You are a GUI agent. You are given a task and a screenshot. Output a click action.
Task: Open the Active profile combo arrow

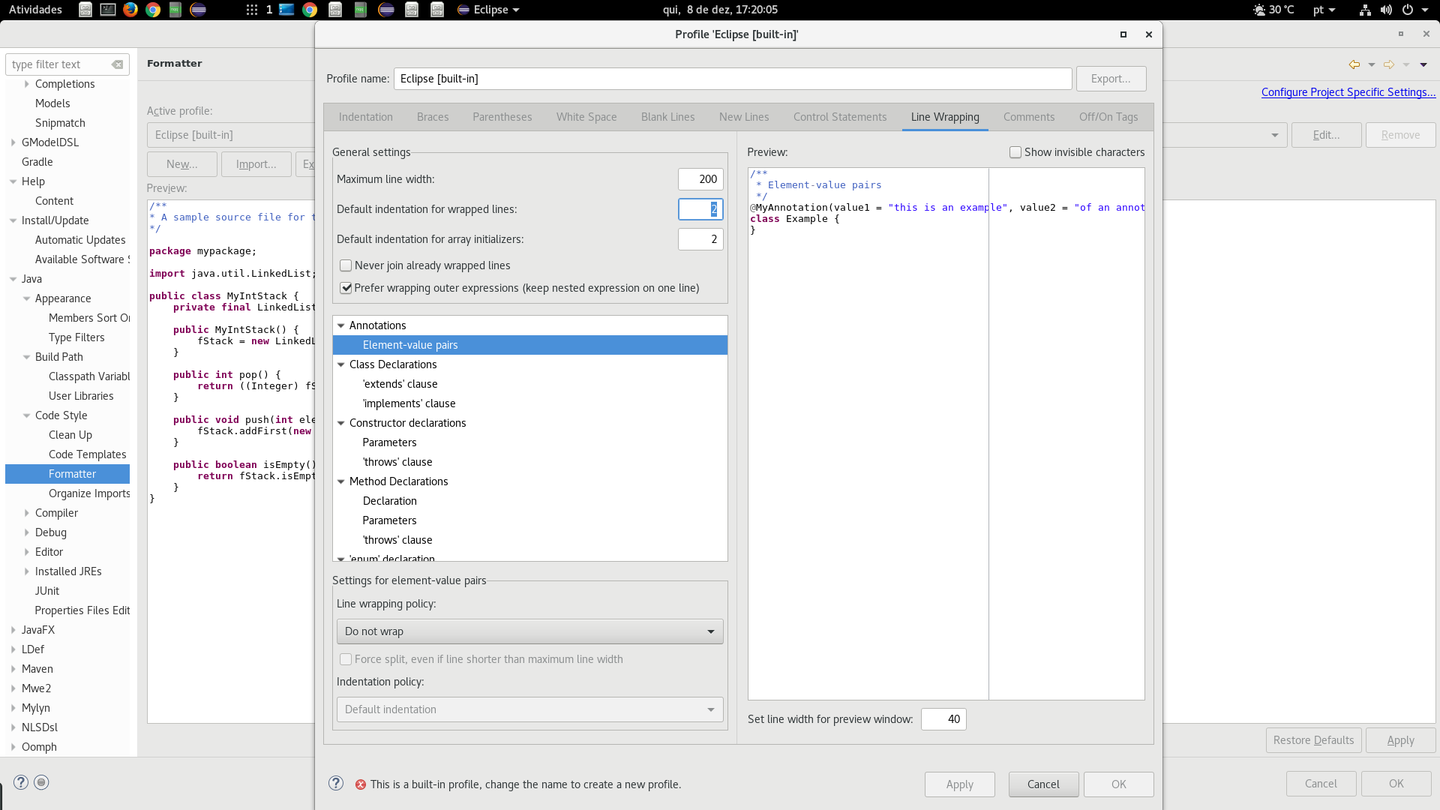coord(1274,135)
